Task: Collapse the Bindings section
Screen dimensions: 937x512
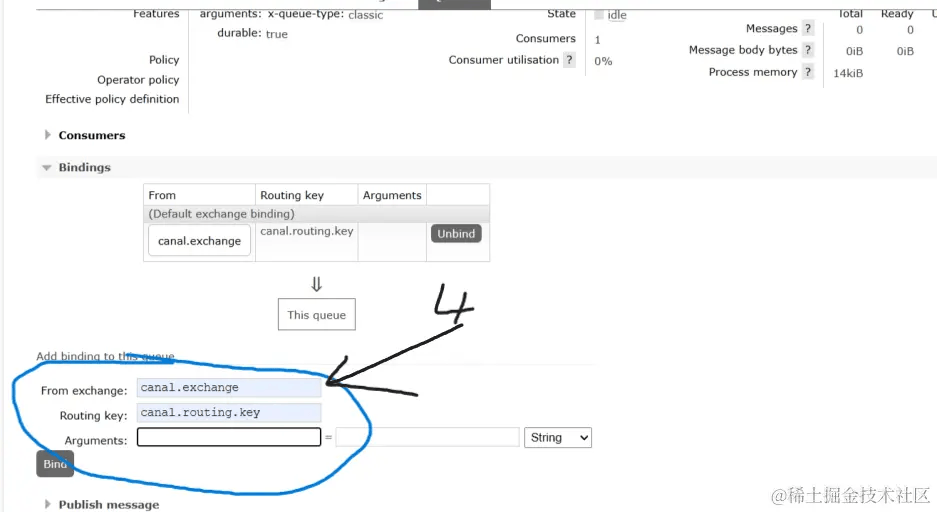Action: [x=84, y=167]
